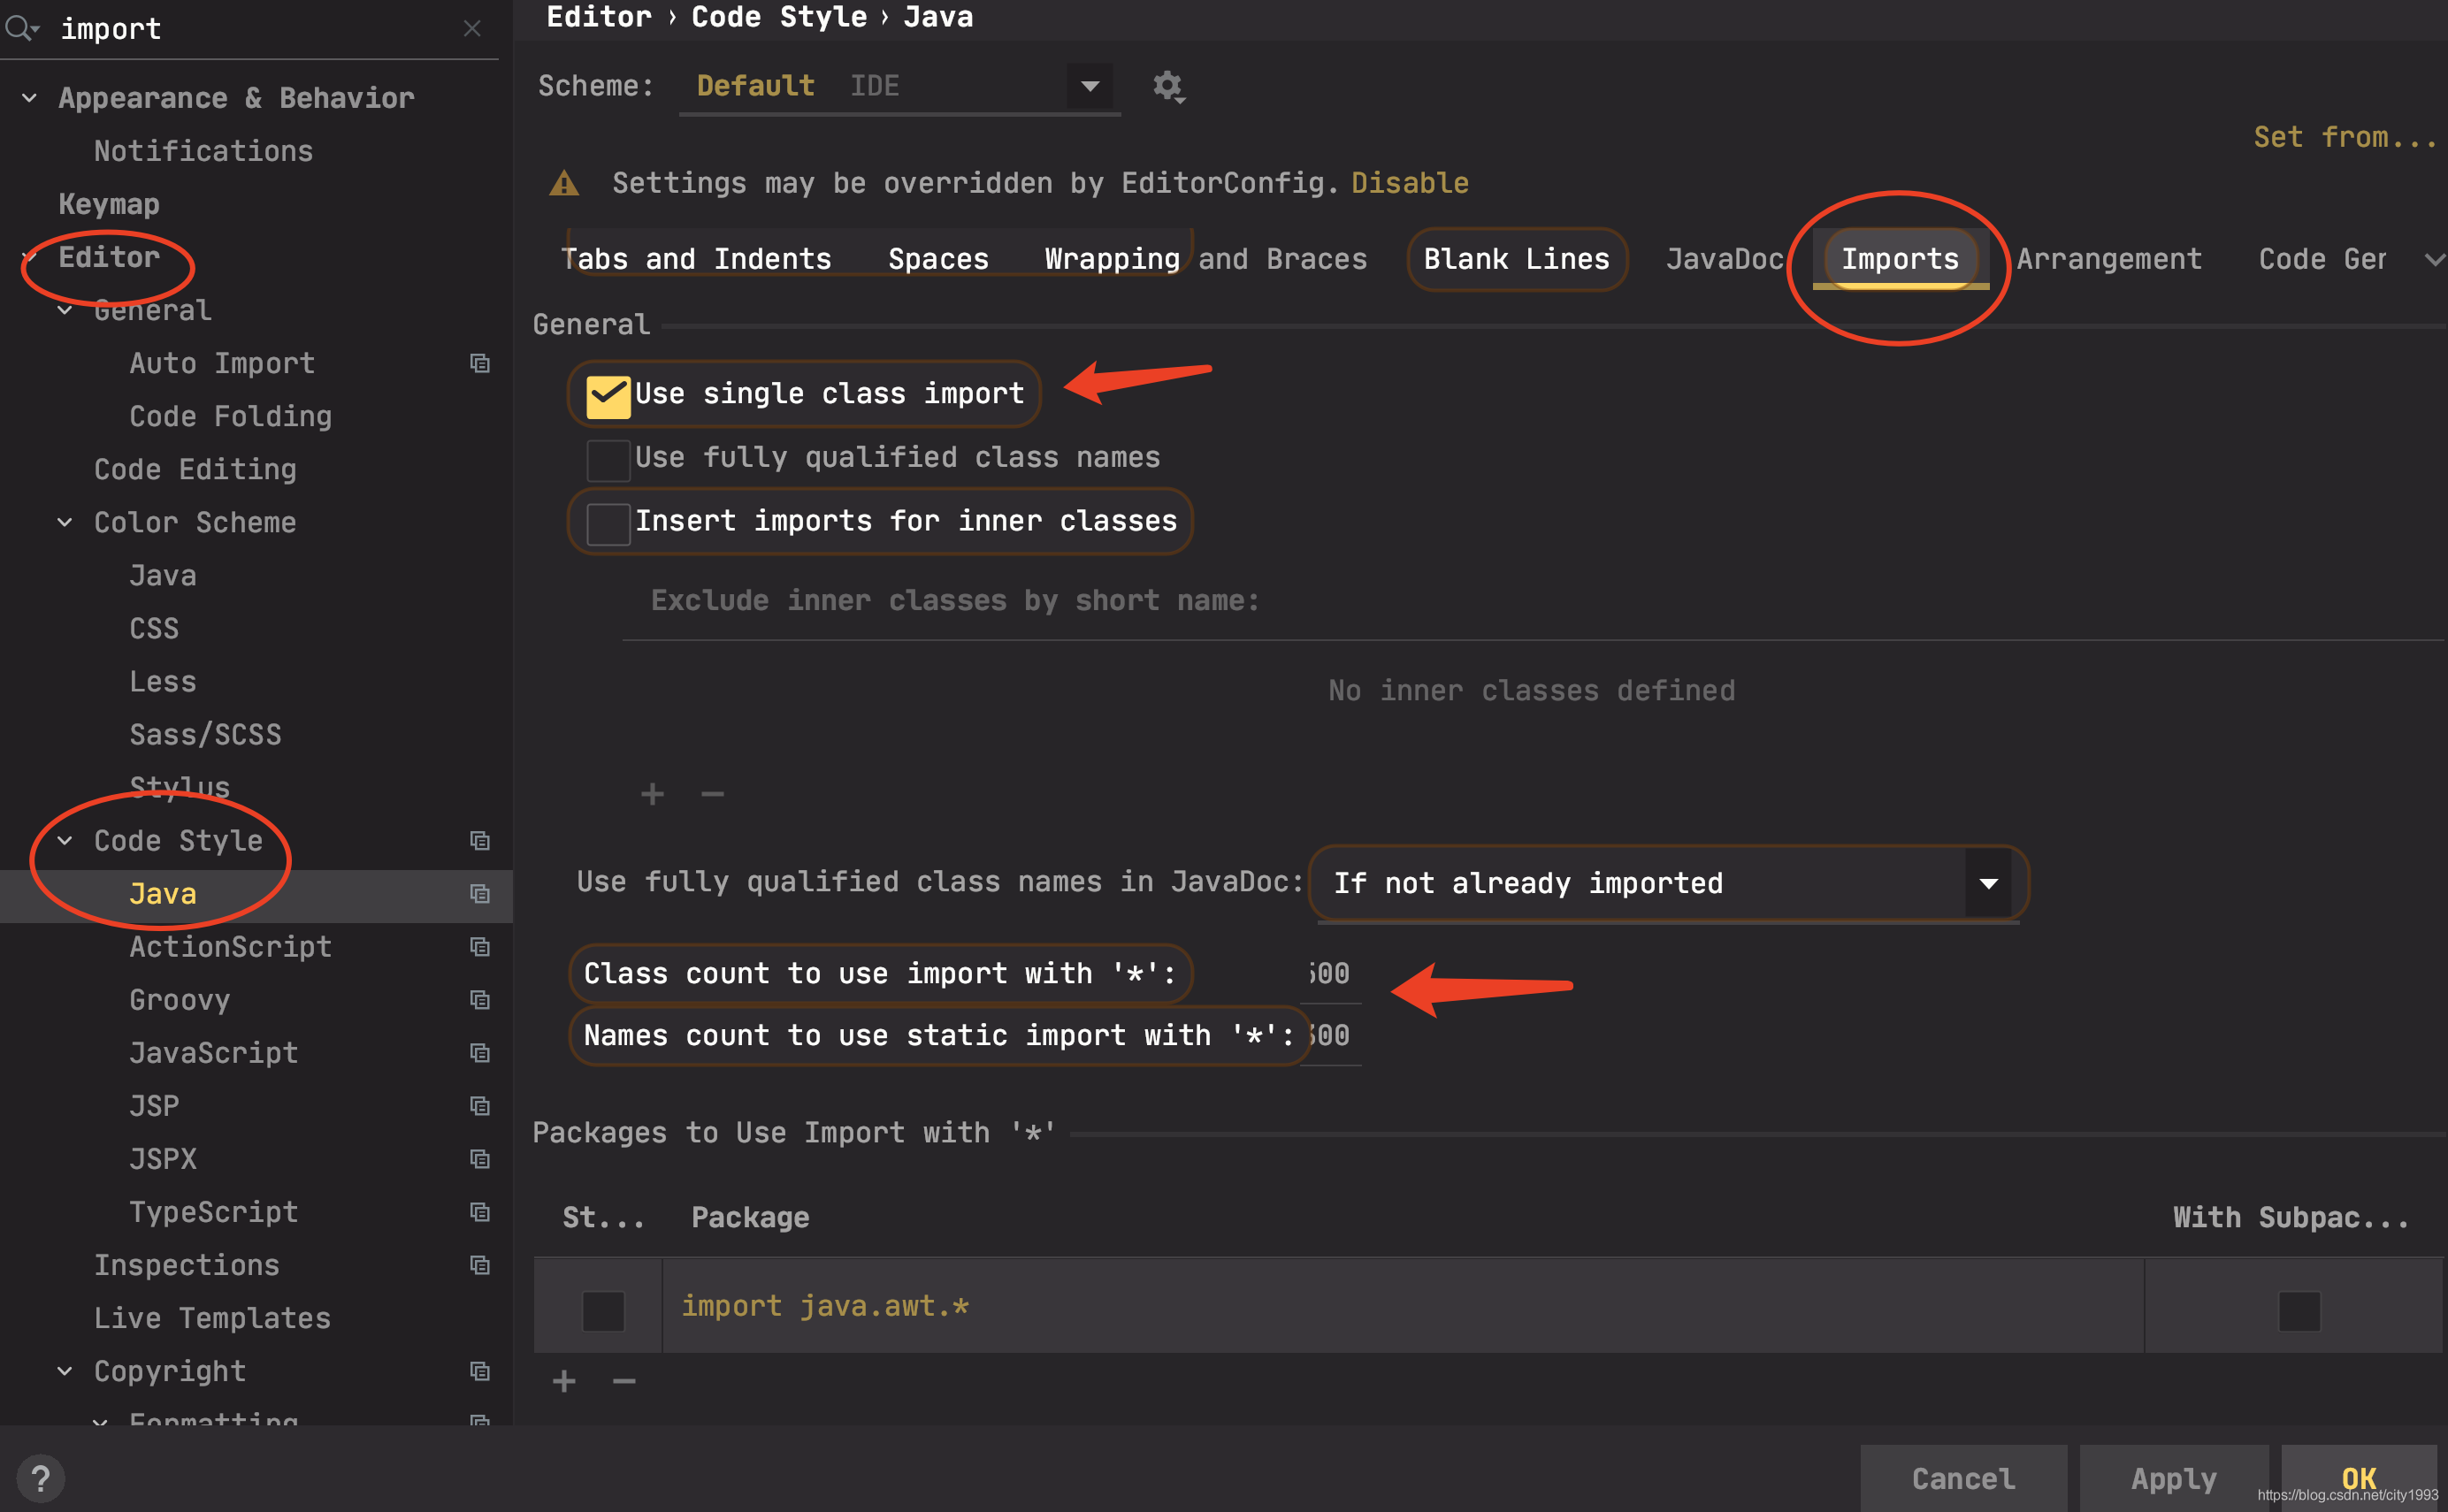Open the Arrangement tab

click(2108, 259)
